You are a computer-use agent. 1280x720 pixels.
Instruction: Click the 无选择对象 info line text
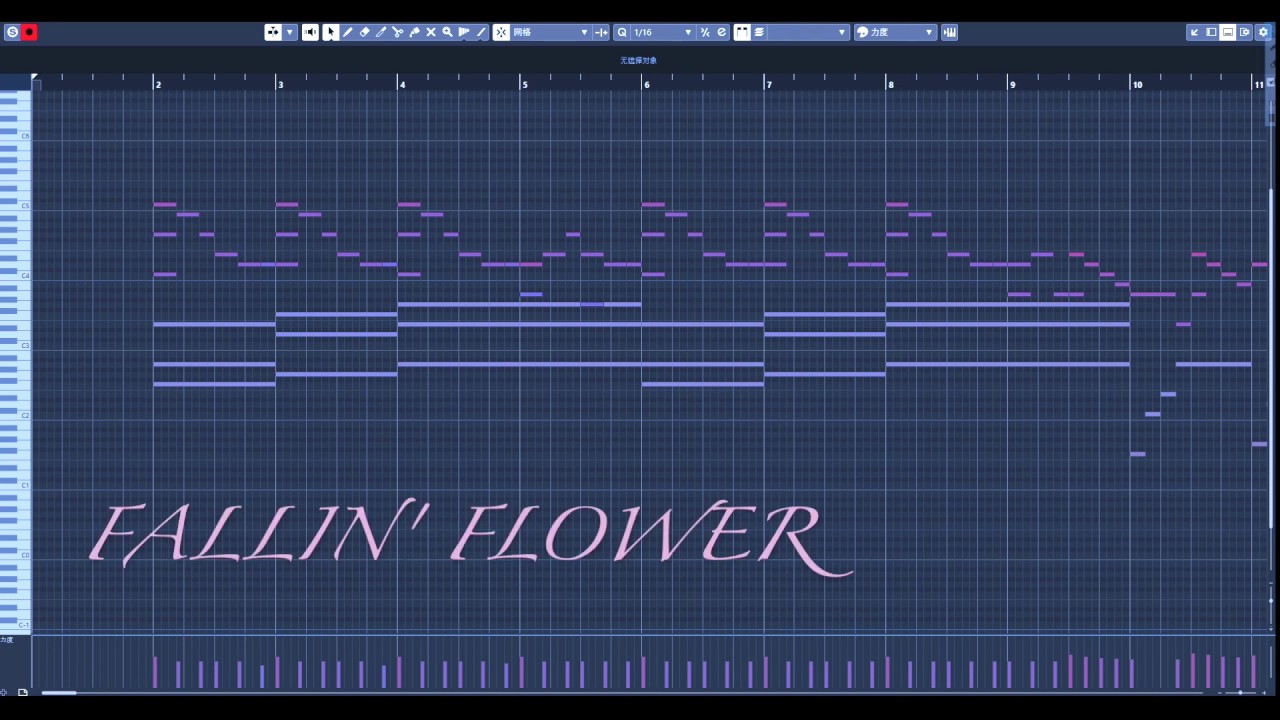tap(638, 60)
